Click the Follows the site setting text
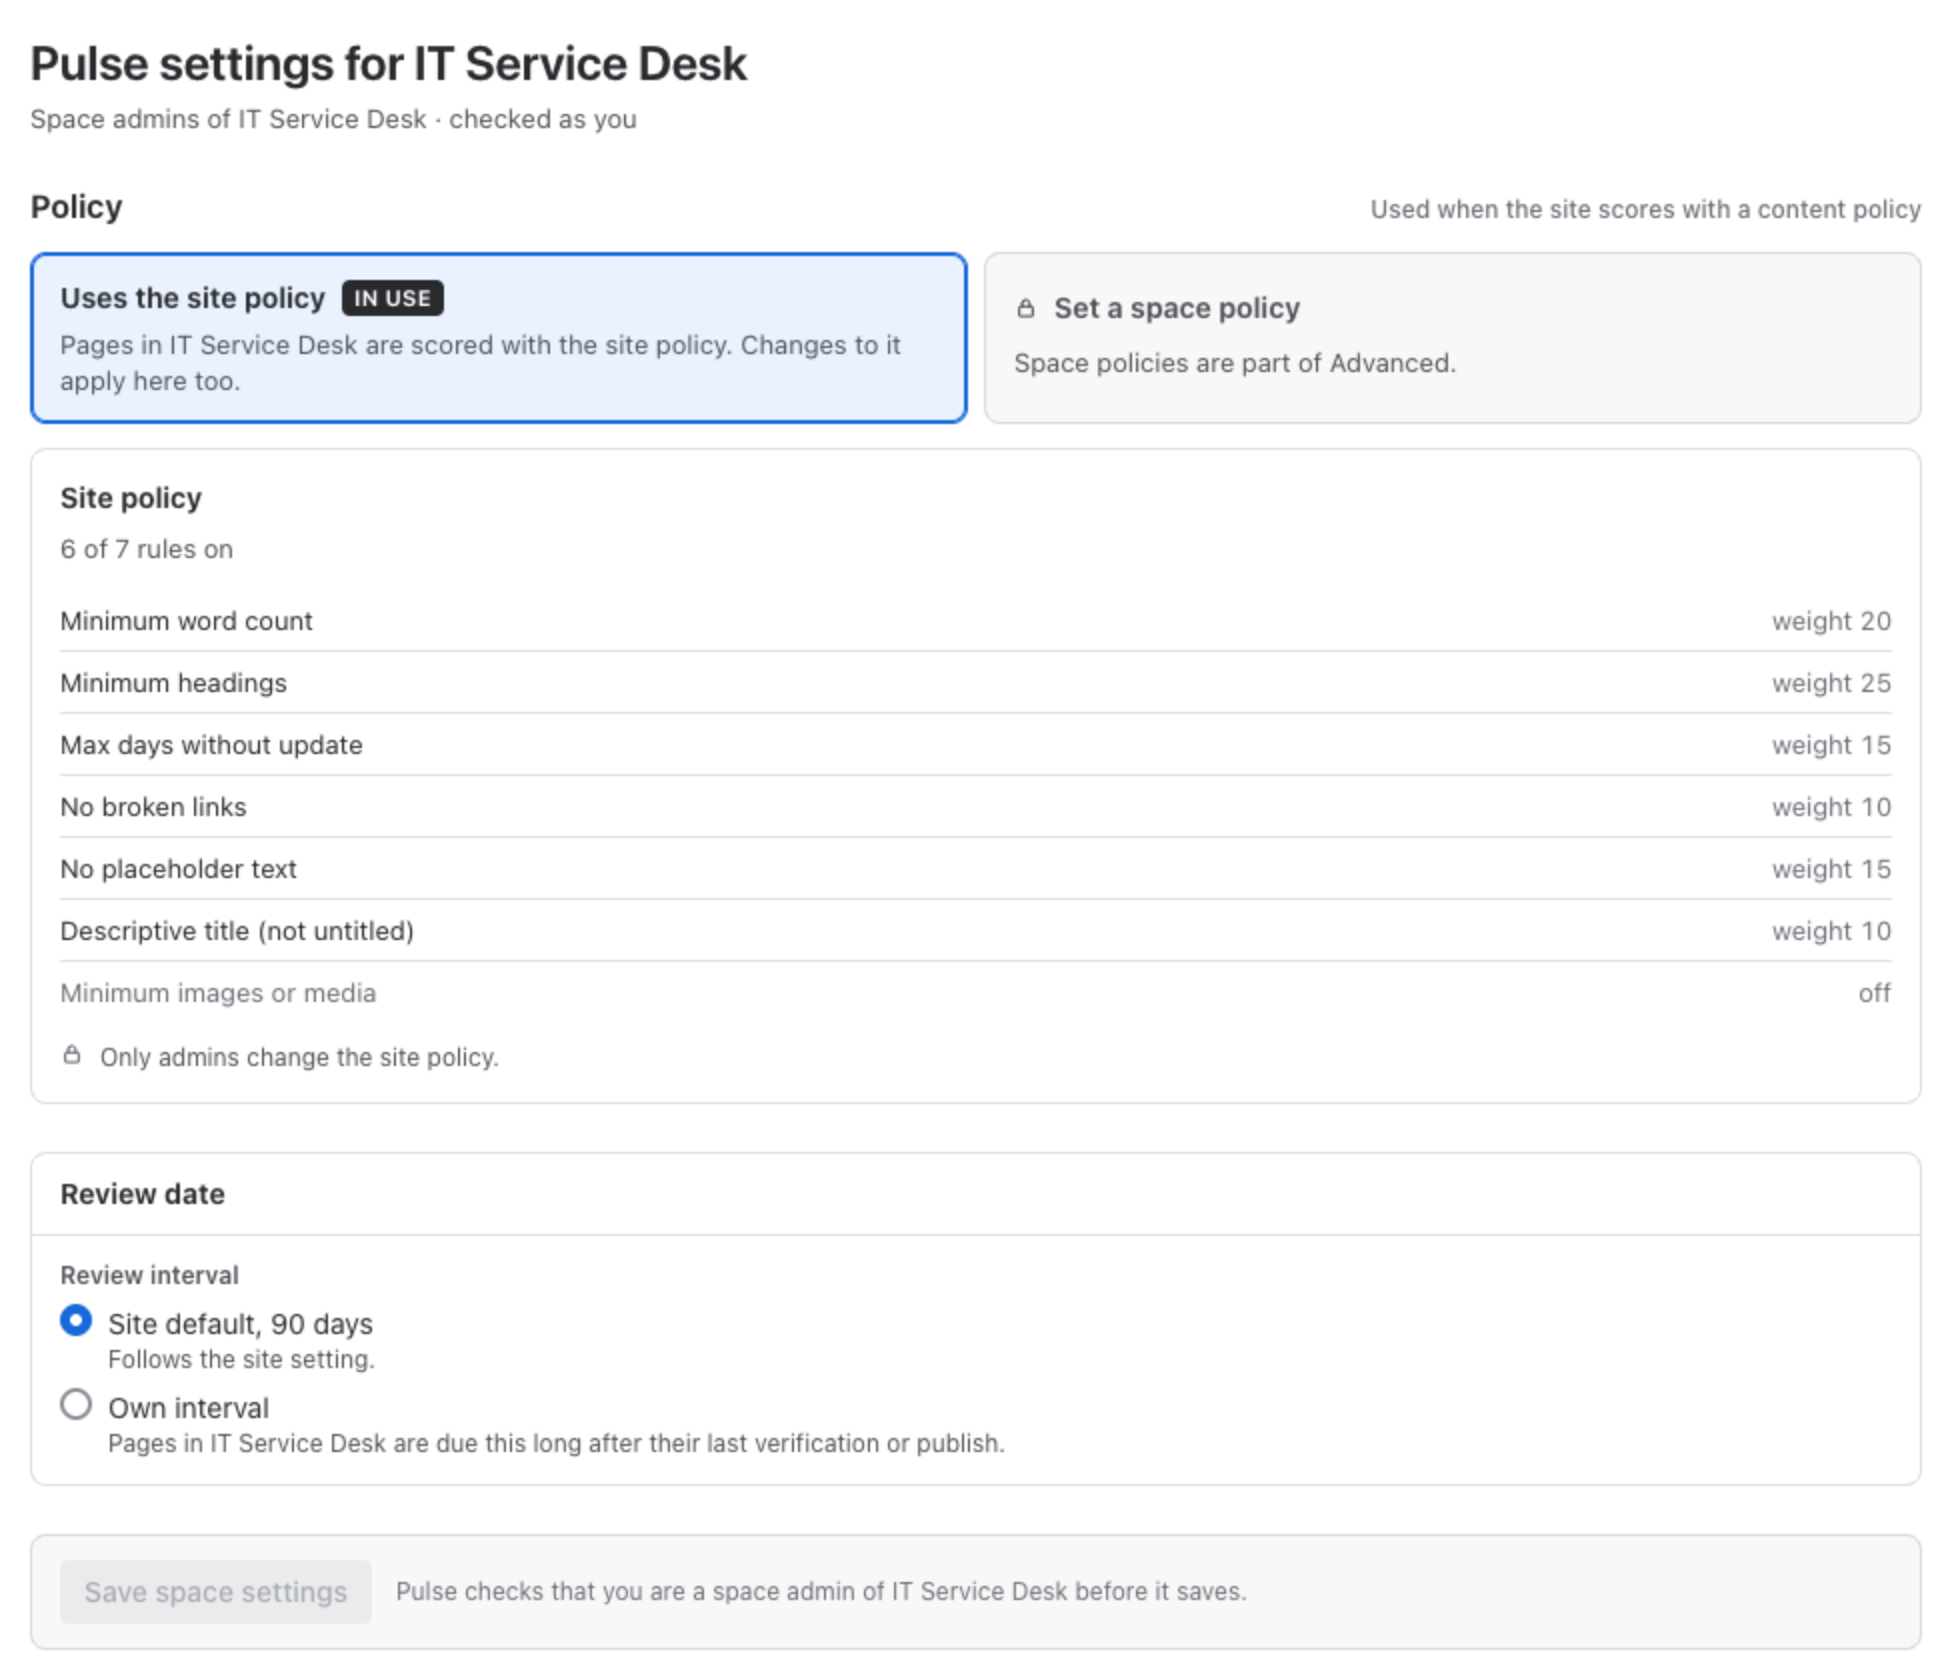This screenshot has width=1950, height=1672. (x=241, y=1359)
